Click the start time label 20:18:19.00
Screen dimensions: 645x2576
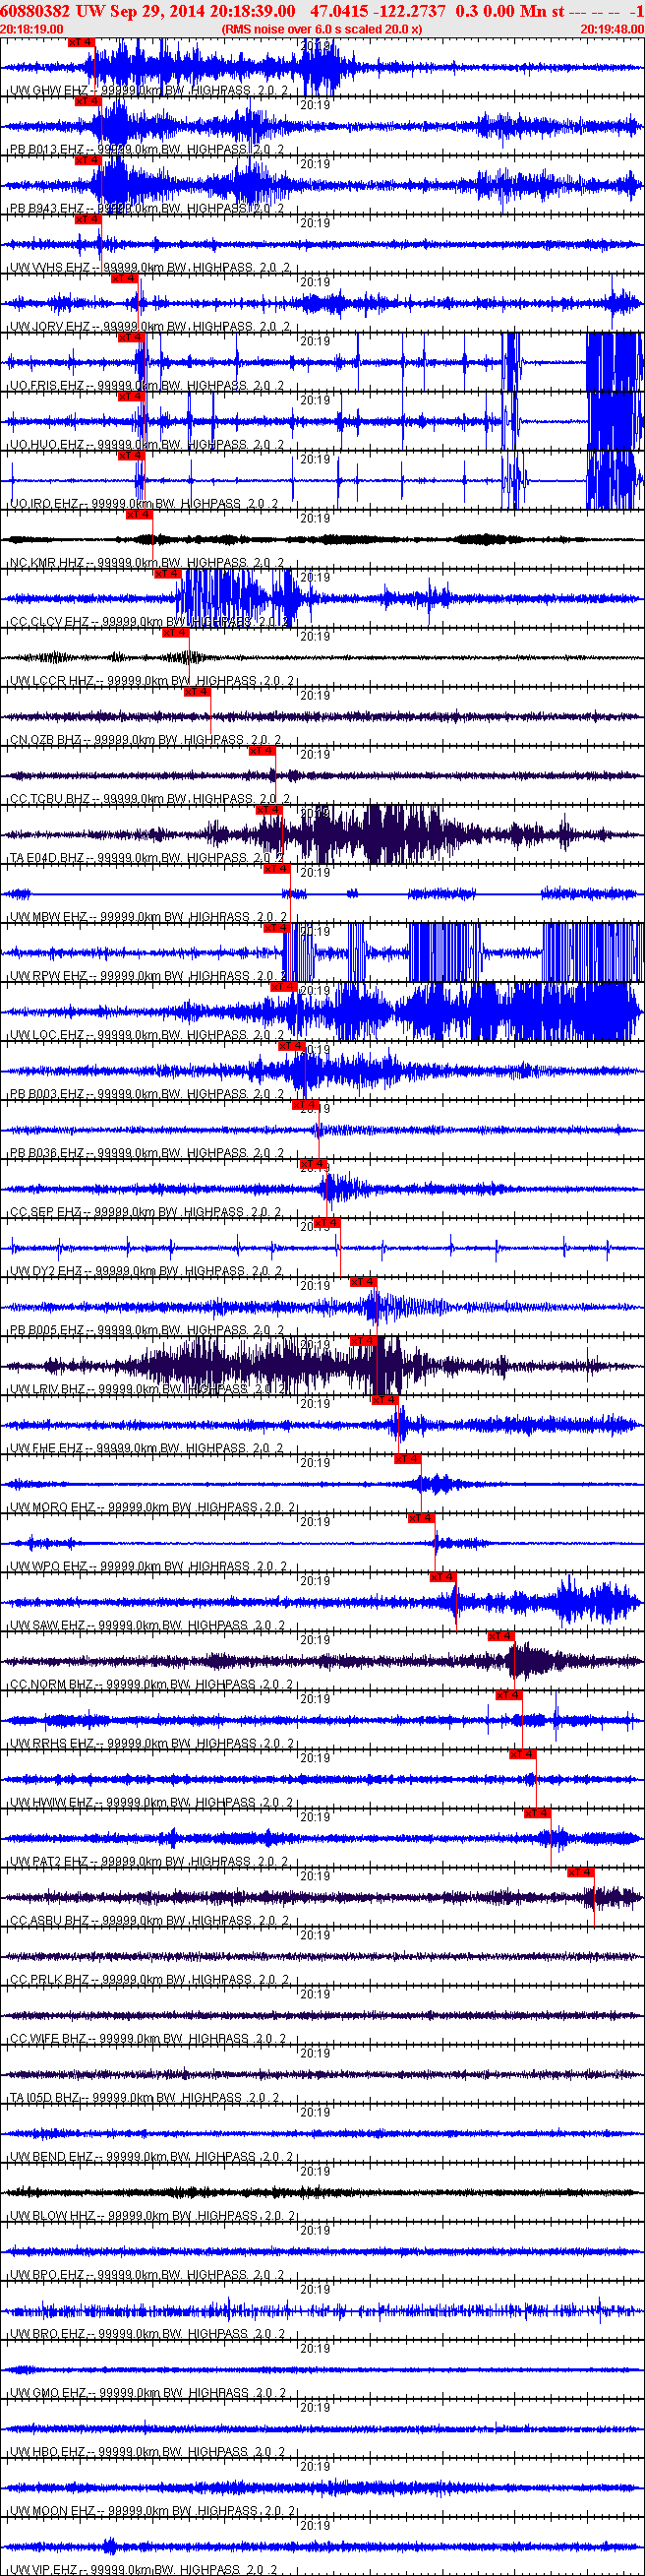click(32, 30)
